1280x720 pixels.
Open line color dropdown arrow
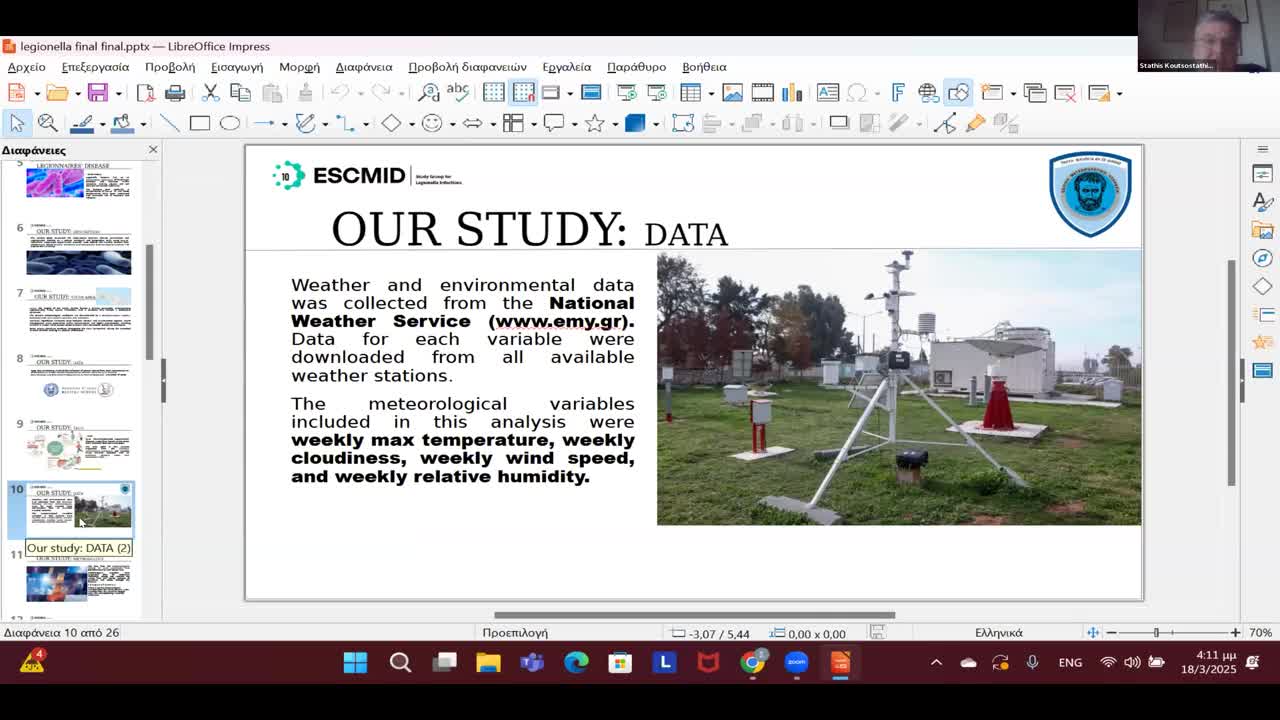(102, 123)
